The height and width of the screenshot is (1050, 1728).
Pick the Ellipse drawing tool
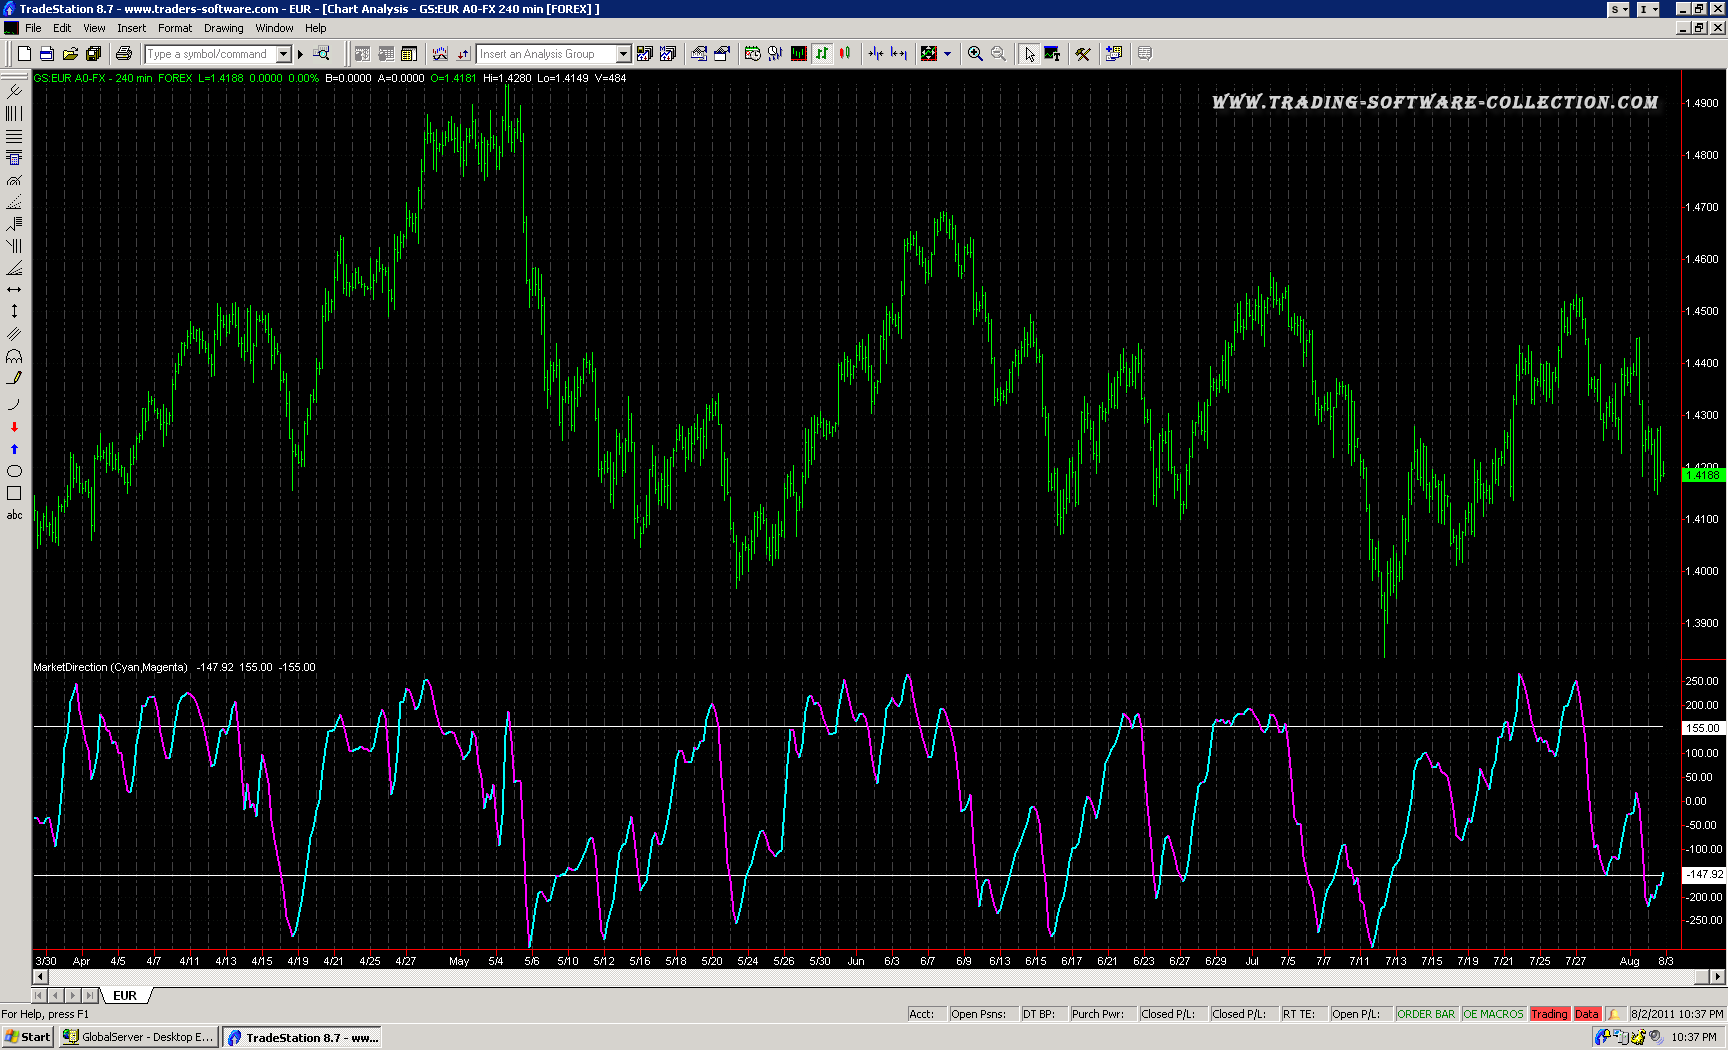(x=14, y=471)
